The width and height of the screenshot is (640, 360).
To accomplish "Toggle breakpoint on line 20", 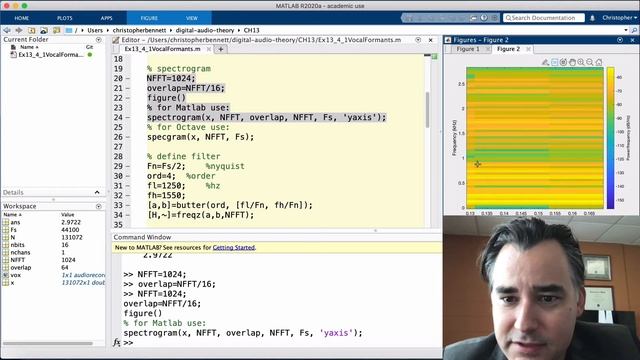I will (x=128, y=78).
